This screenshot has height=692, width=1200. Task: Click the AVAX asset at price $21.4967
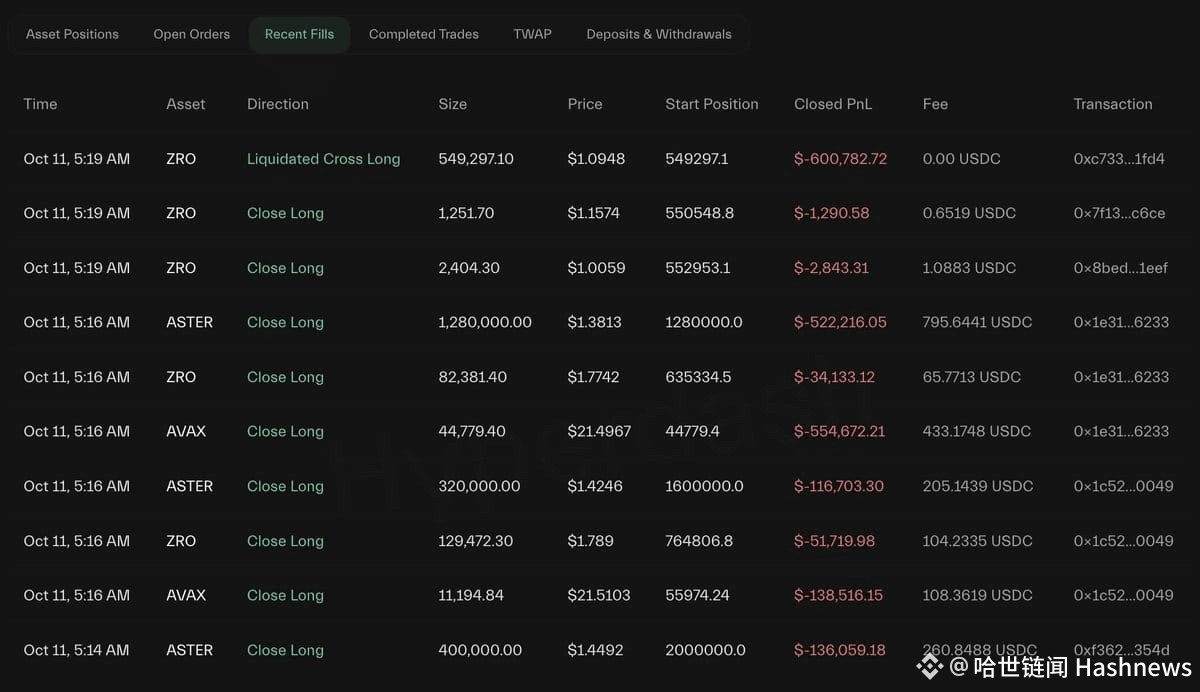coord(186,431)
